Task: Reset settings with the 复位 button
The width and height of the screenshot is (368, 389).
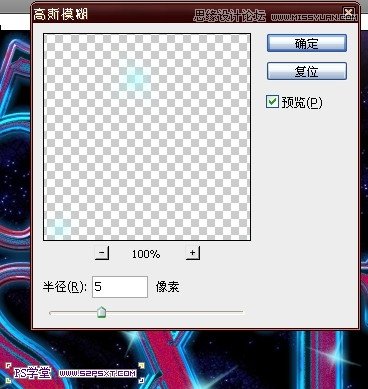Action: coord(307,71)
